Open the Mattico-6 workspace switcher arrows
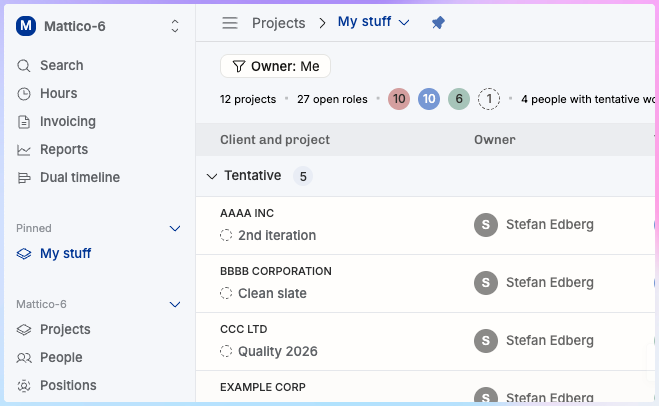 point(175,26)
